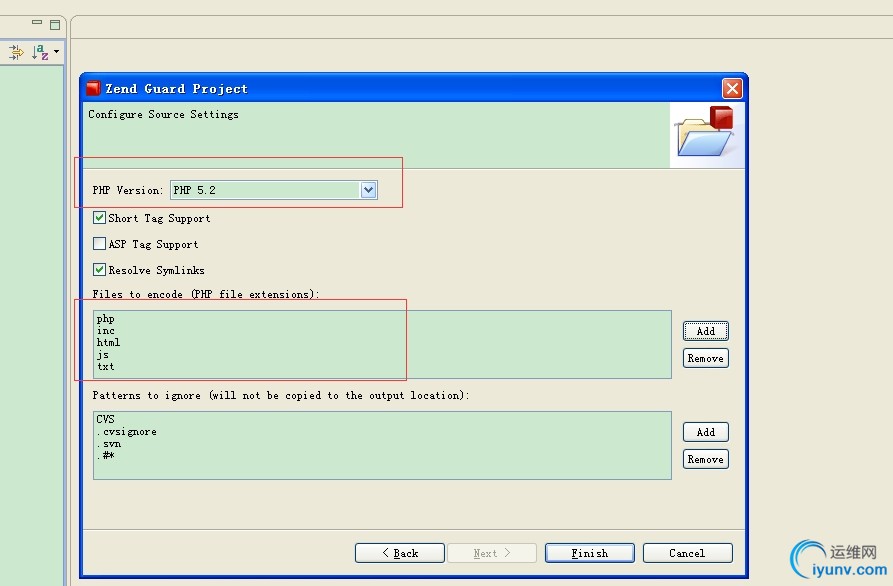This screenshot has width=893, height=586.
Task: Open the PHP Version dropdown
Action: [x=368, y=190]
